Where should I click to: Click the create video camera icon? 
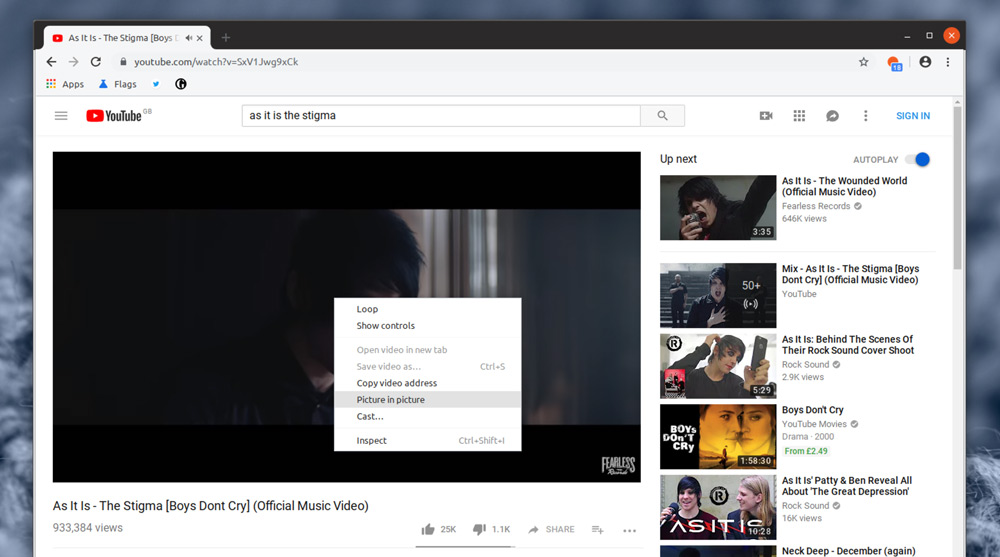[766, 116]
